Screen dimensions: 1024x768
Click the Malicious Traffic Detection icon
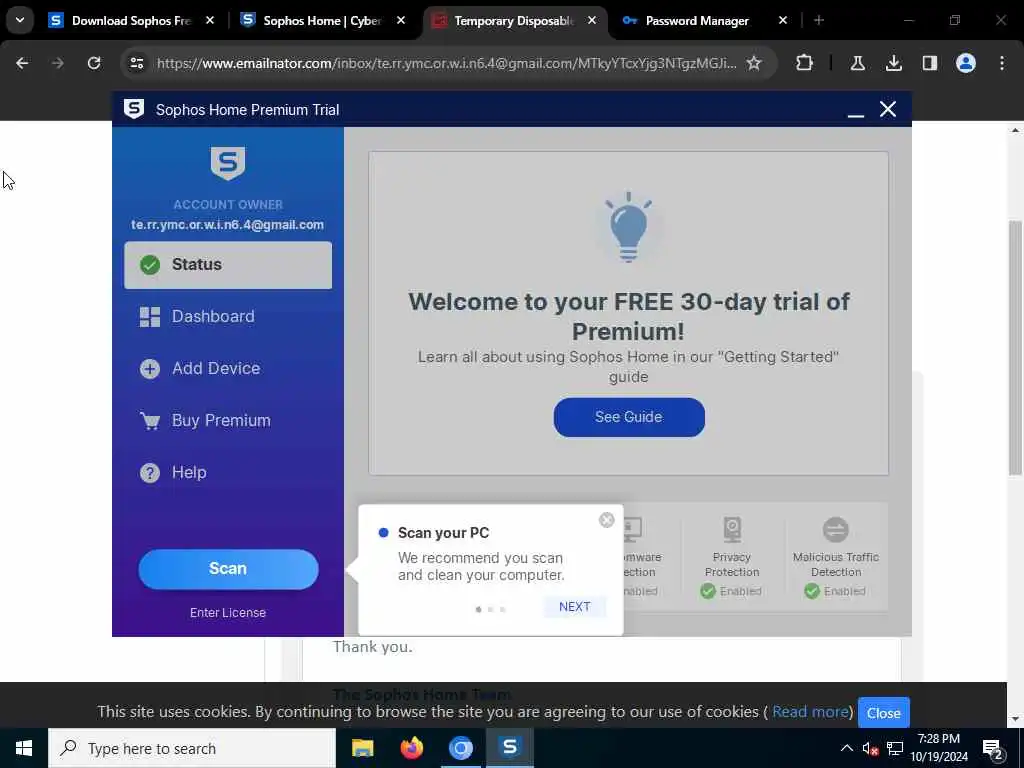(836, 530)
